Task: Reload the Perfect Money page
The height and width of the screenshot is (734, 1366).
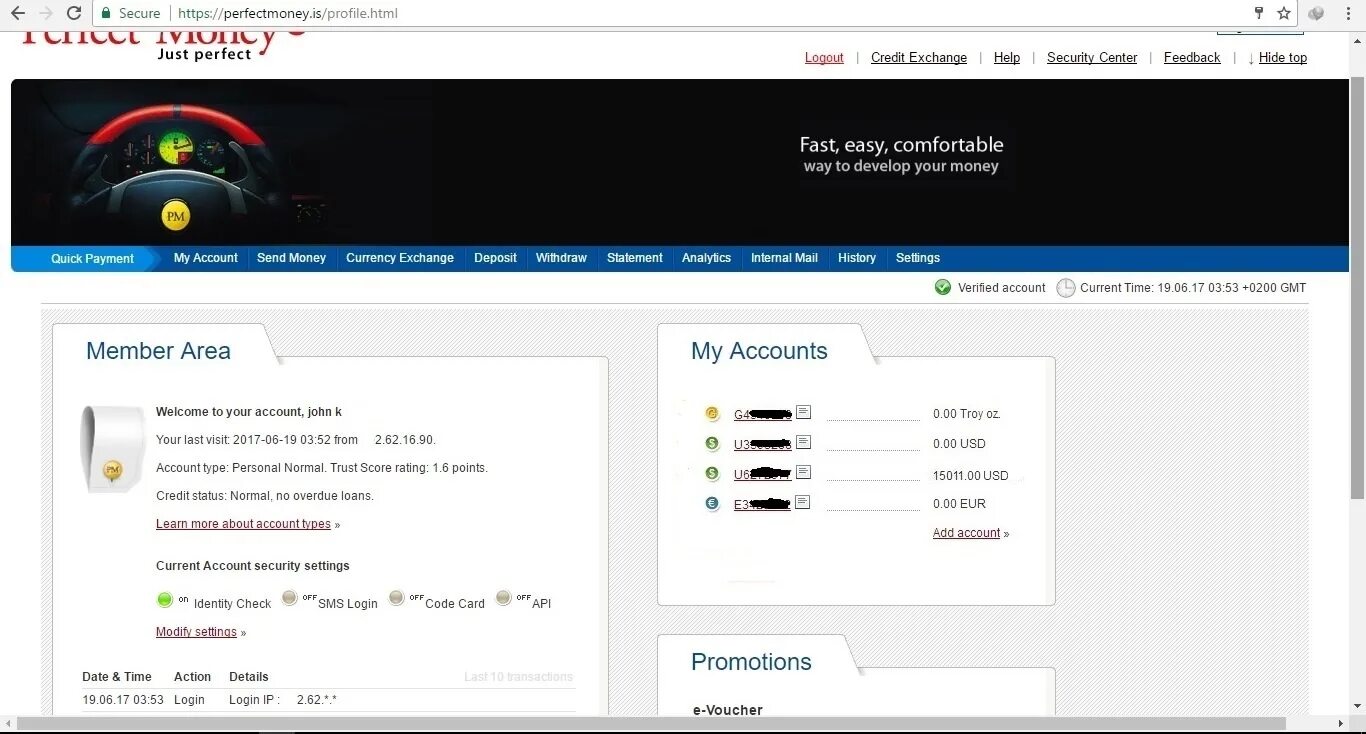Action: [73, 13]
